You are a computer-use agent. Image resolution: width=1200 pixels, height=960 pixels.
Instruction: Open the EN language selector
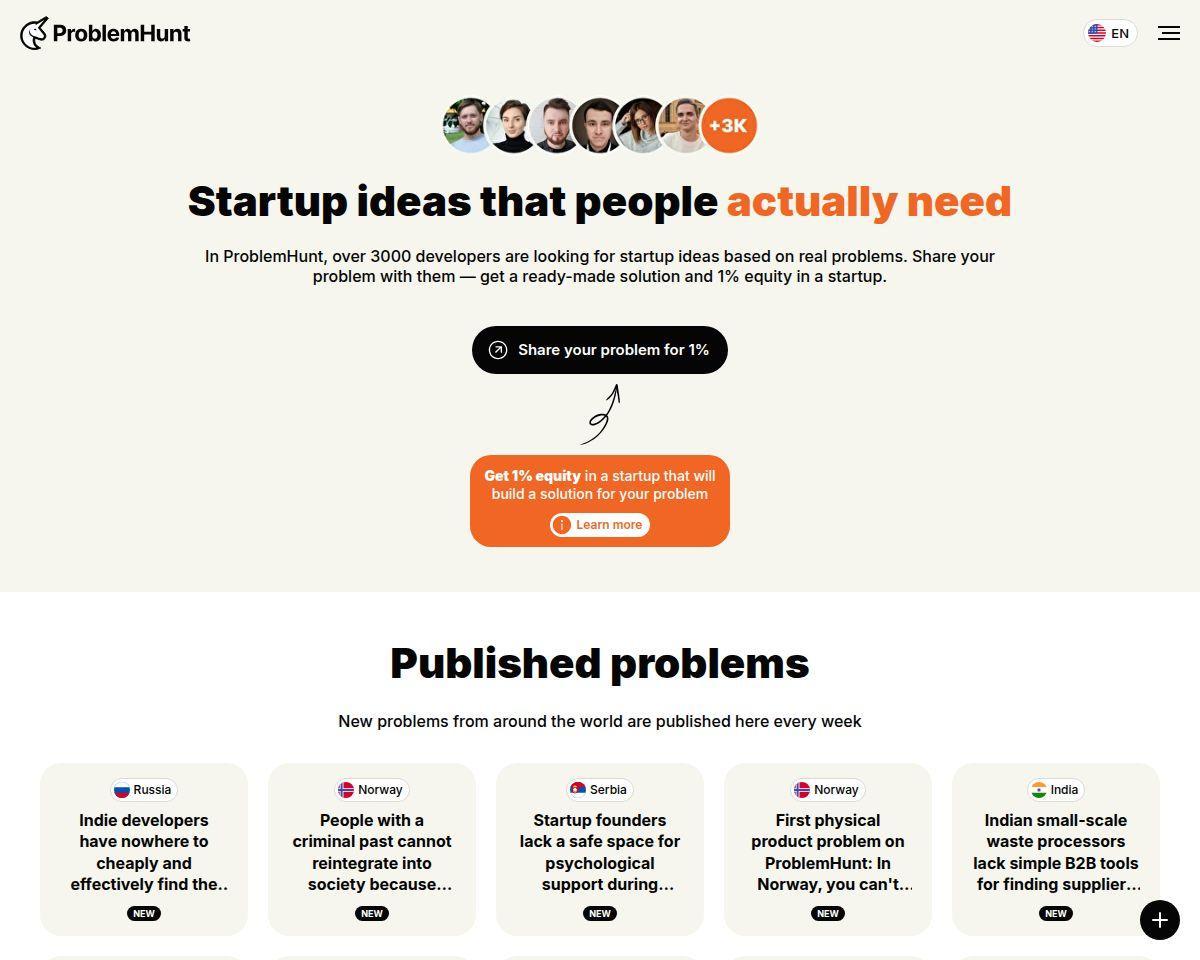1110,33
